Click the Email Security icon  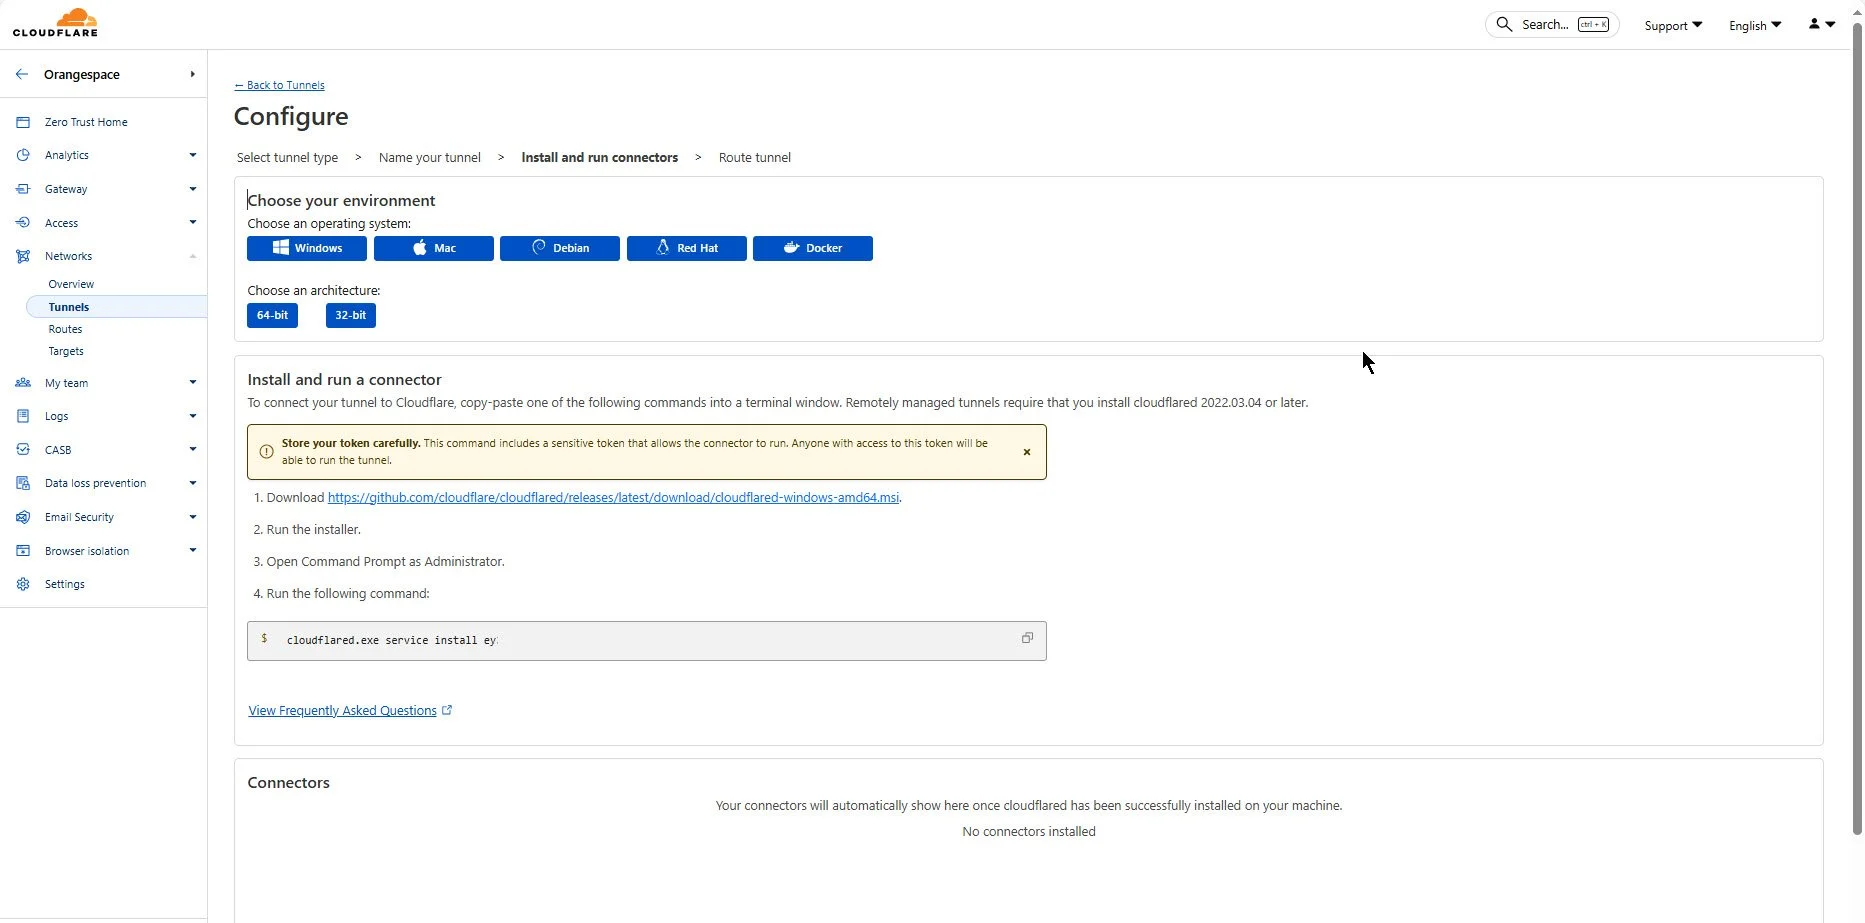click(x=23, y=517)
